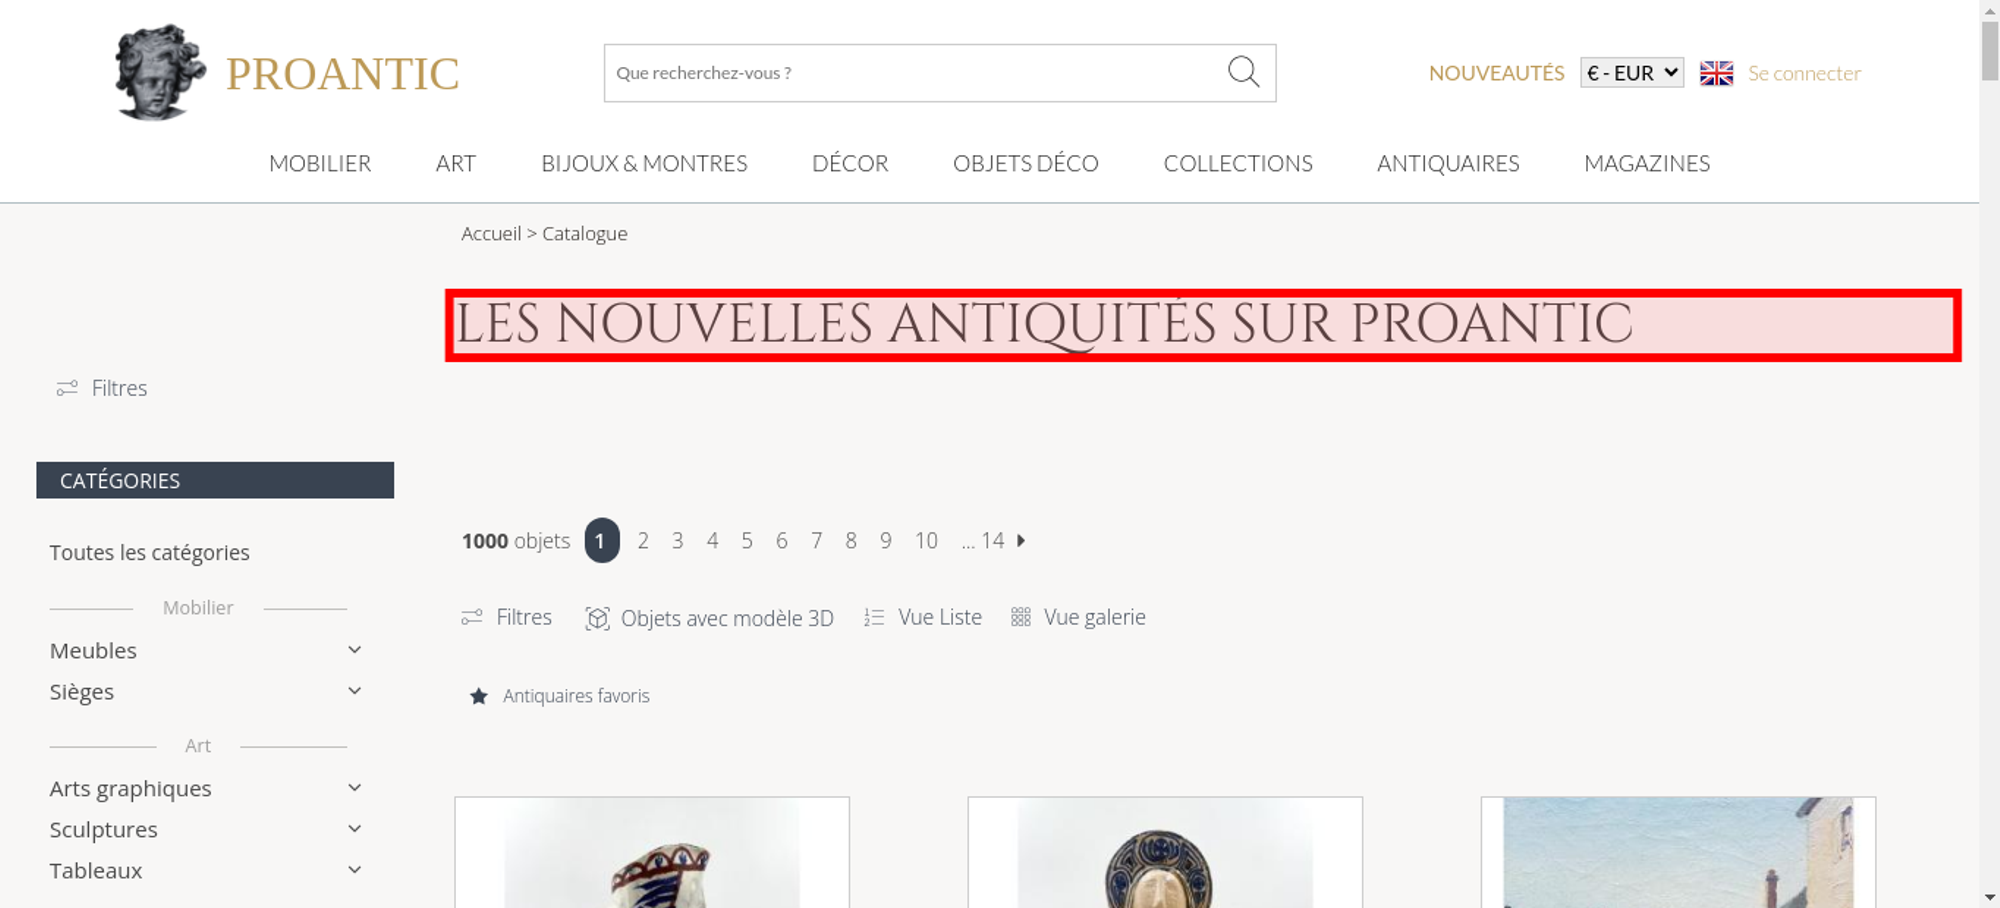Click the UK flag language icon
This screenshot has width=2000, height=908.
[1716, 73]
